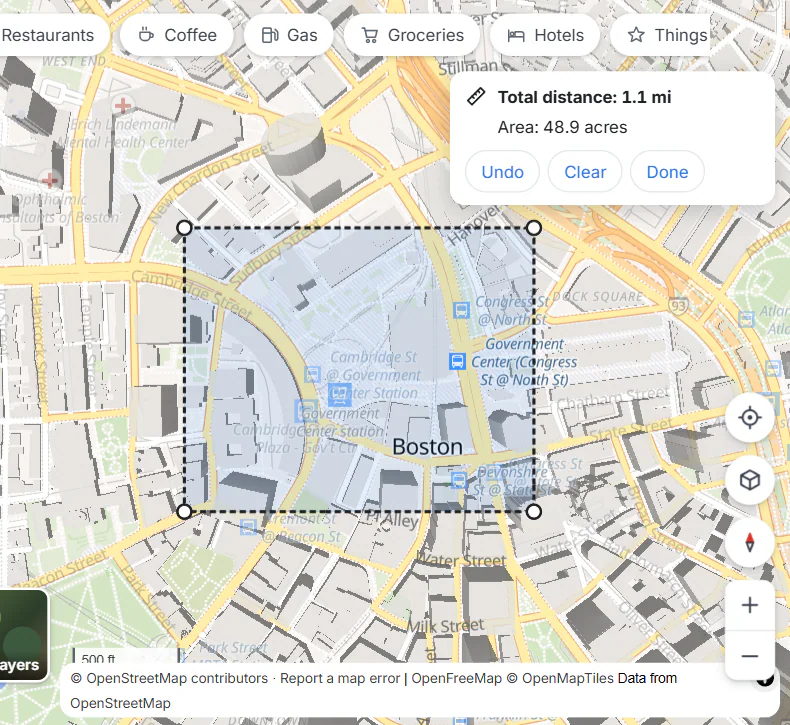Click the Erich Lindemann Mental Health Center label
790x725 pixels.
tap(123, 134)
